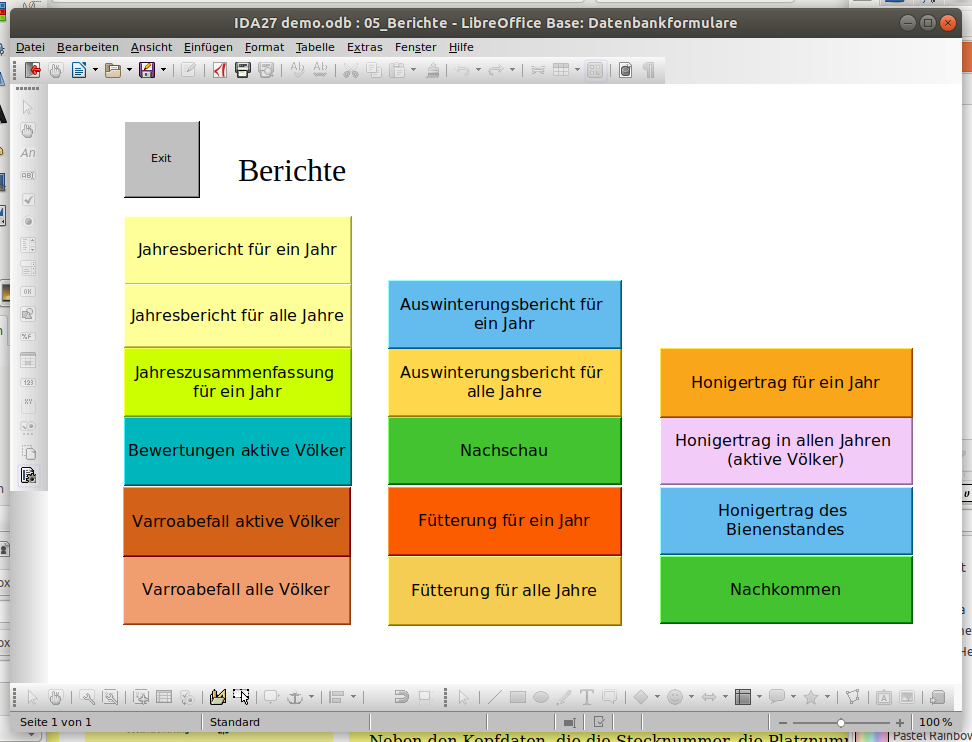
Task: Open the Einfügen menu
Action: click(x=208, y=47)
